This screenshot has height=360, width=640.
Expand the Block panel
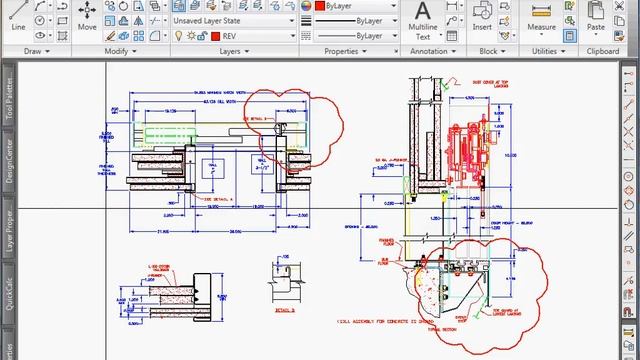coord(493,51)
